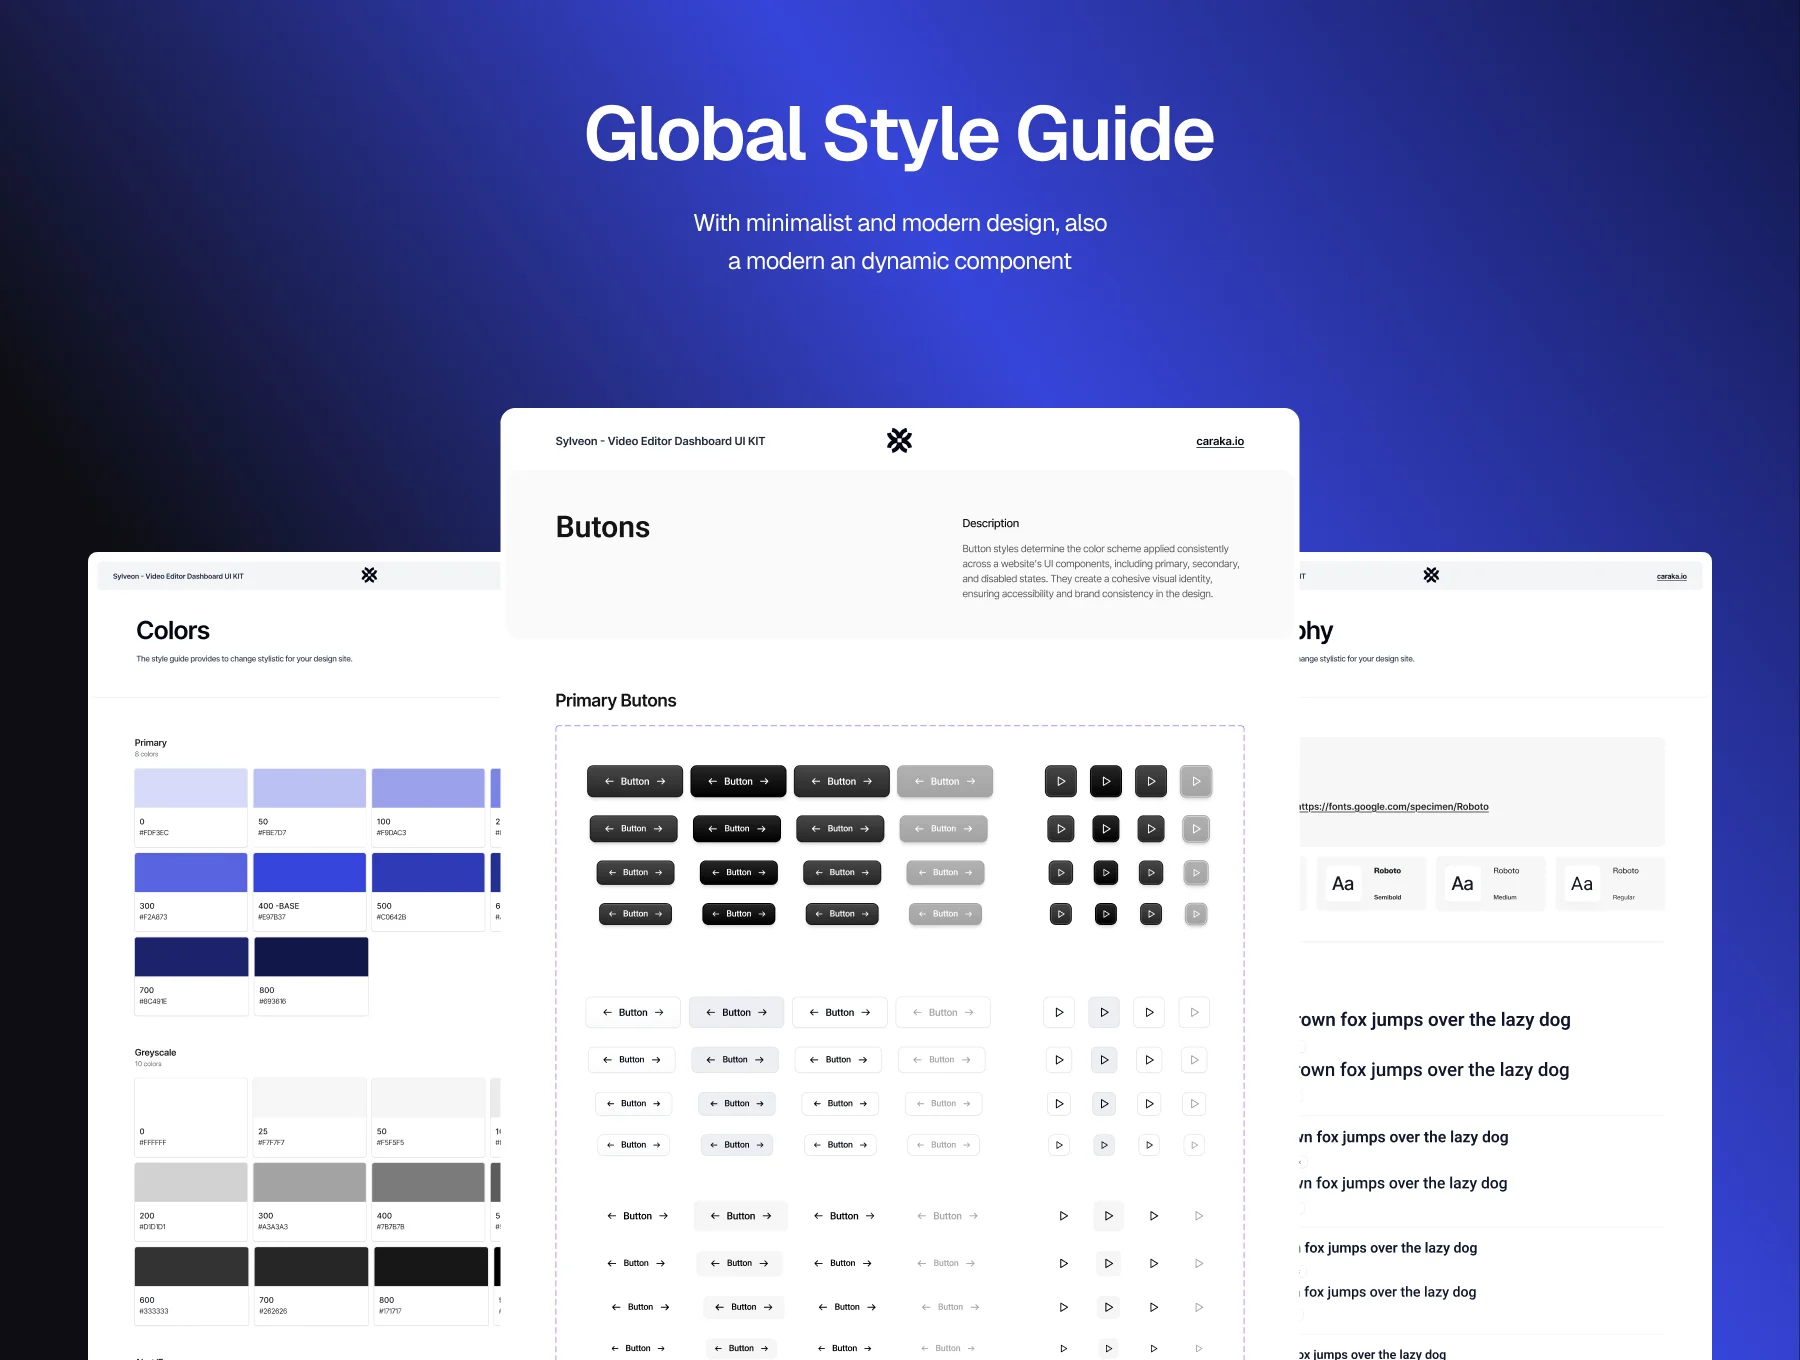
Task: Click the gray-background play icon in the second ghost row
Action: 1108,1264
